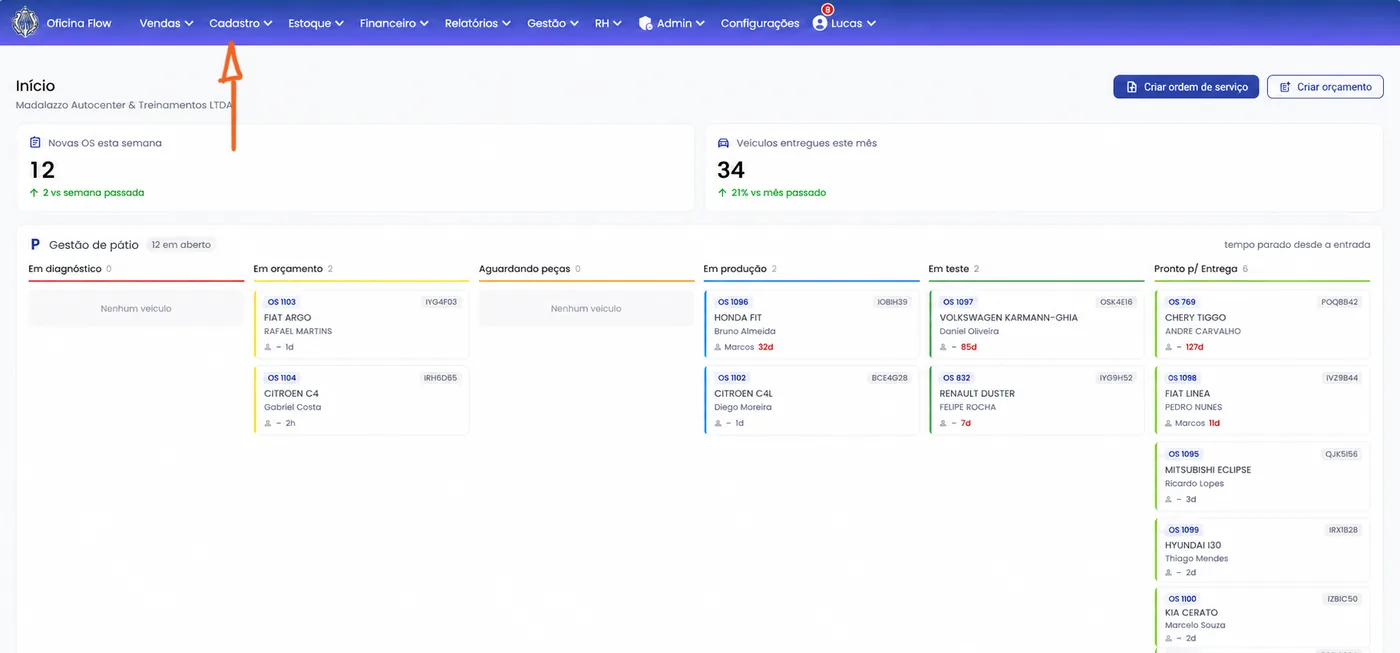This screenshot has width=1400, height=653.
Task: Click the red 85d elapsed time
Action: 968,347
